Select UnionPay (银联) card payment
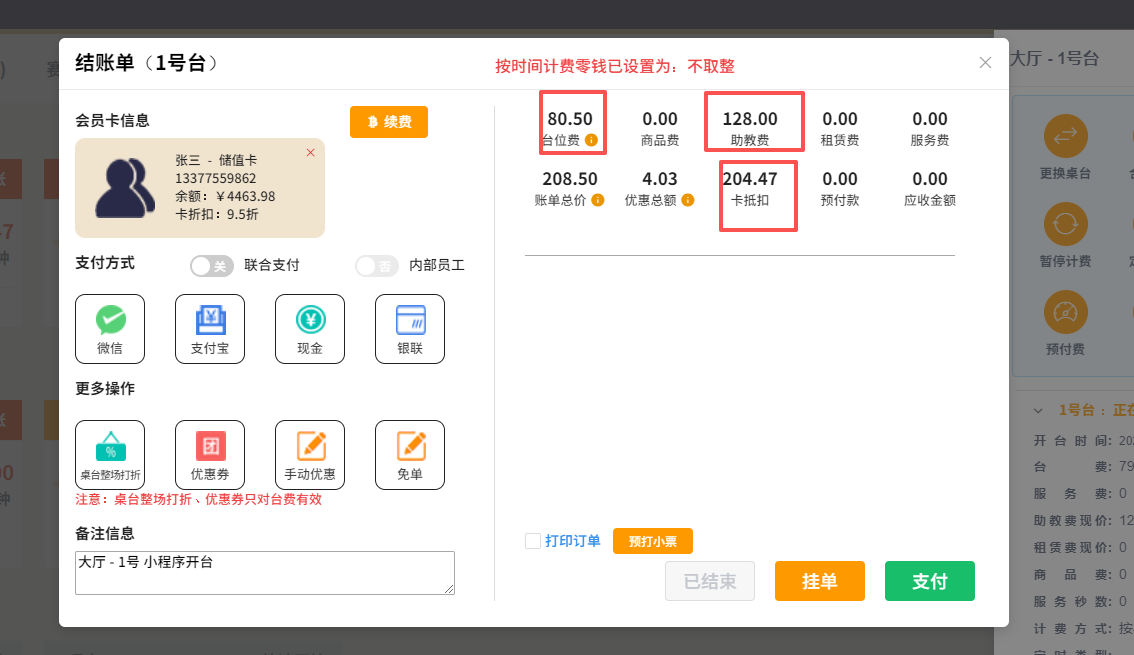Viewport: 1134px width, 655px height. click(x=410, y=329)
